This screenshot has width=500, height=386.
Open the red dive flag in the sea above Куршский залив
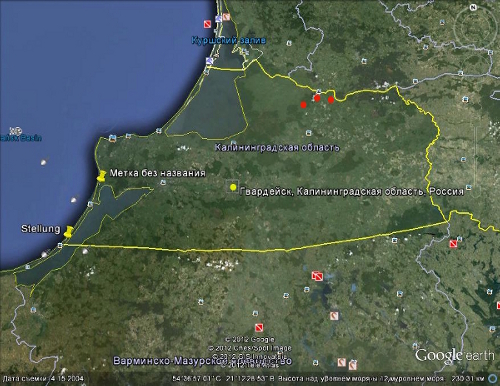(x=208, y=24)
